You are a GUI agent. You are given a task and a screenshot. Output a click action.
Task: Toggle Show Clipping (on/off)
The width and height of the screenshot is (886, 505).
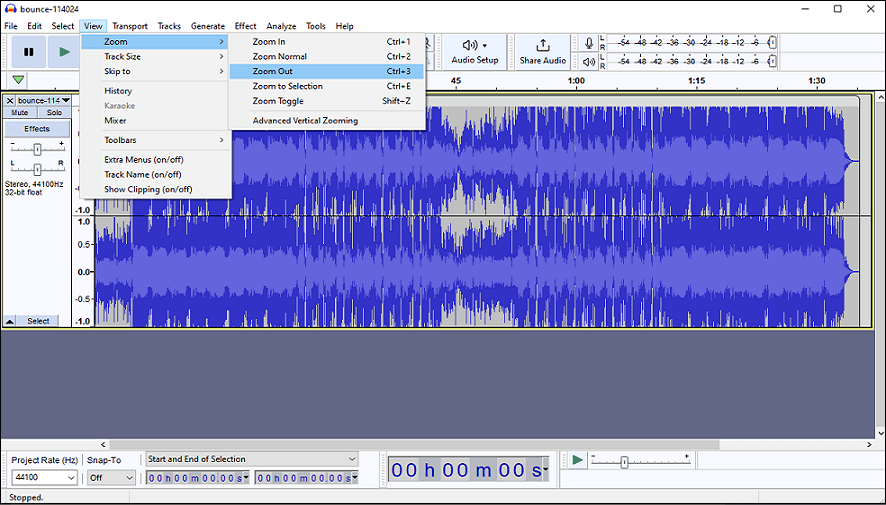(x=147, y=189)
